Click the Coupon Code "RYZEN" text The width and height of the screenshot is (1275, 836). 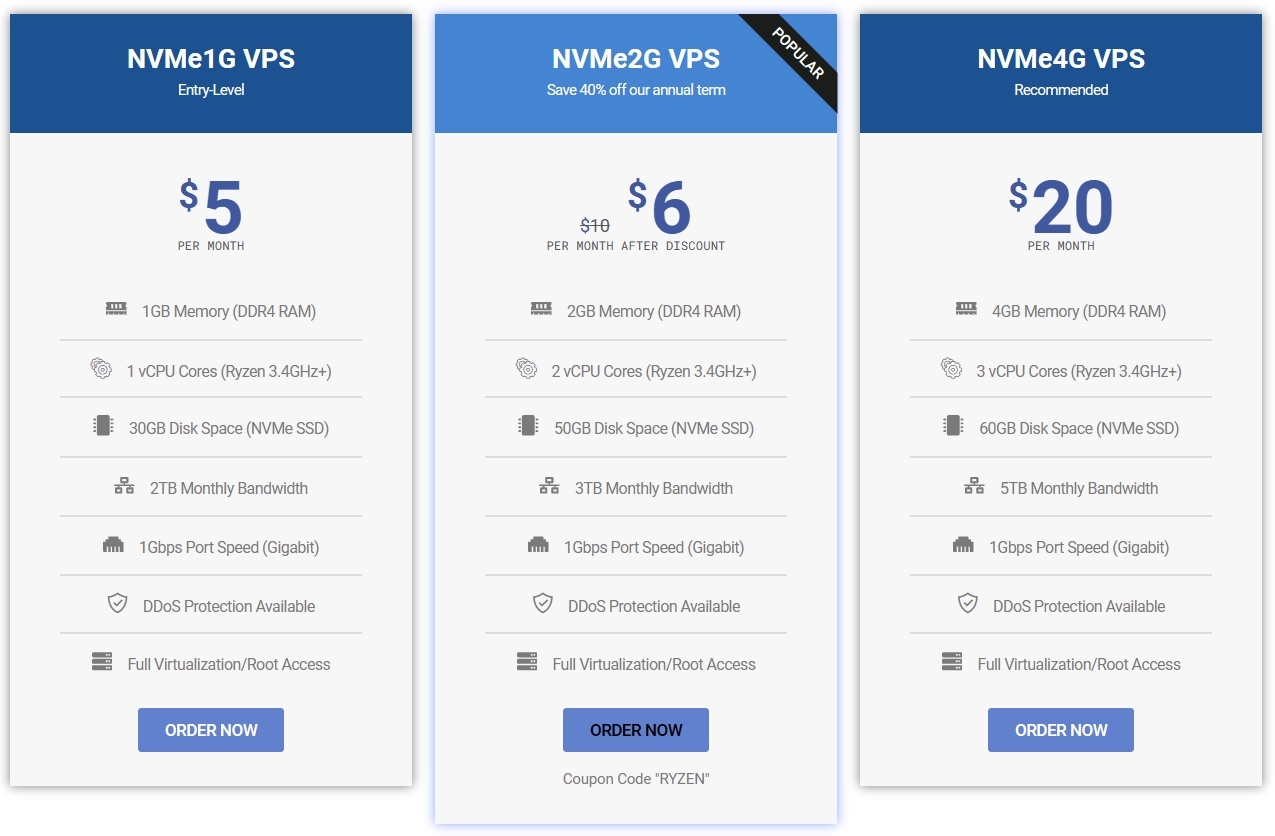point(636,779)
